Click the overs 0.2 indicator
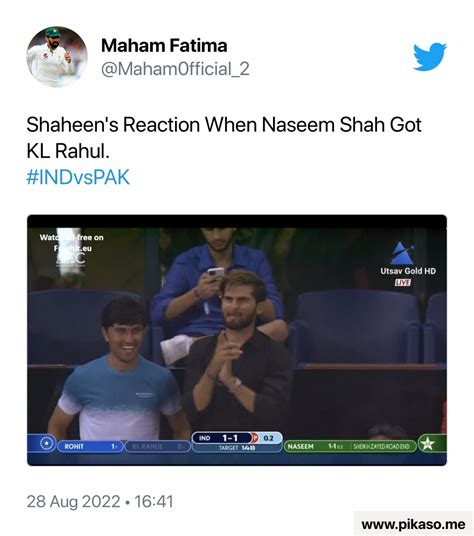 pyautogui.click(x=268, y=438)
